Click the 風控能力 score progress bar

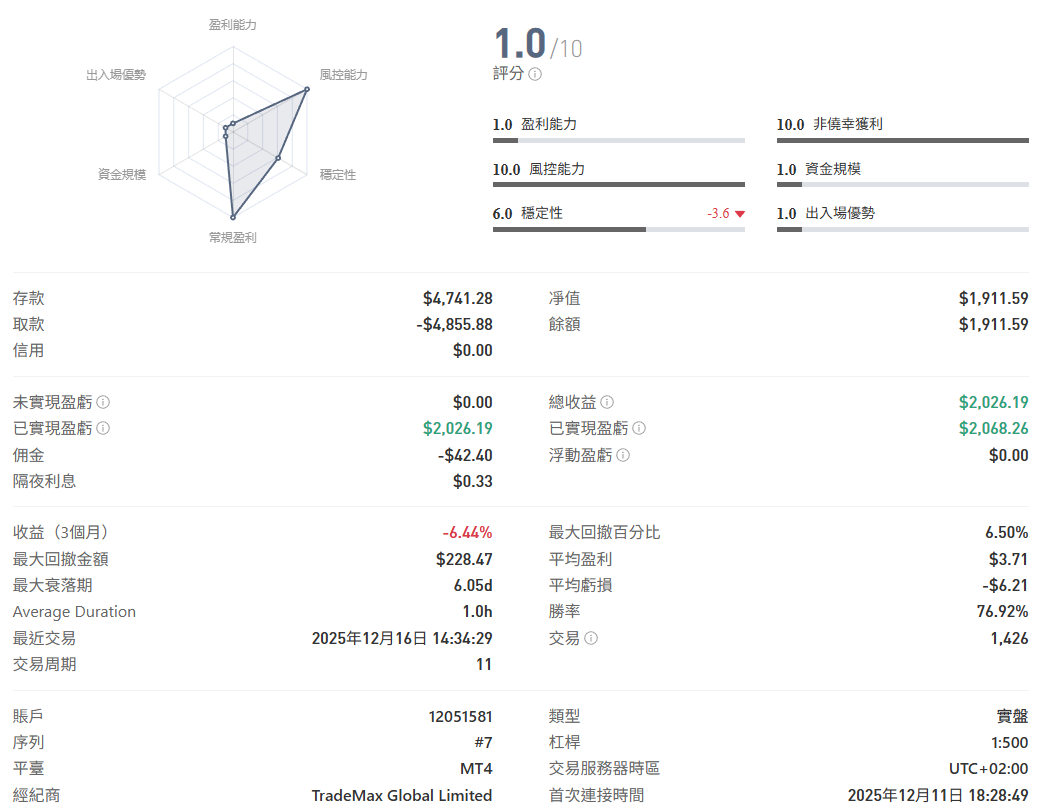(x=618, y=185)
